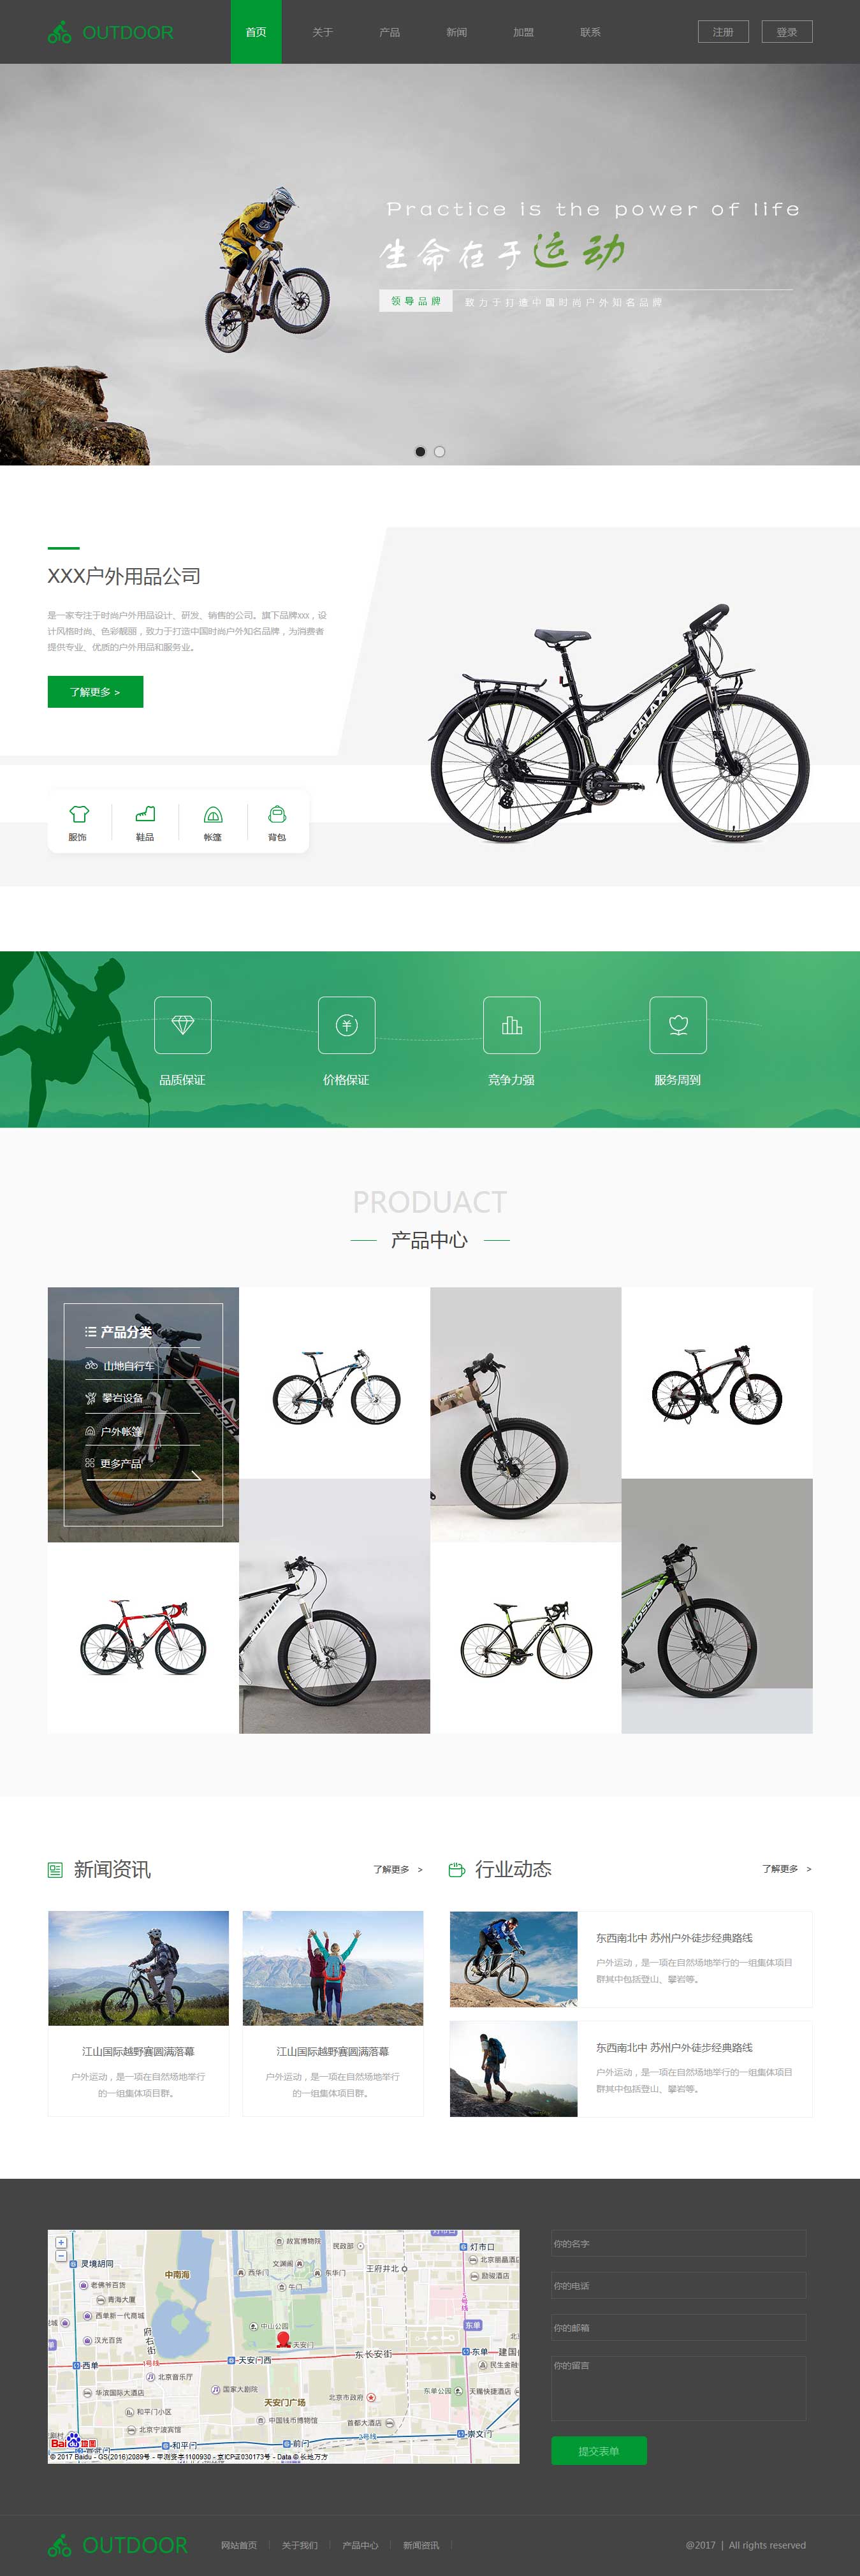Image resolution: width=860 pixels, height=2576 pixels.
Task: Open the 产品 navigation menu item
Action: (390, 32)
